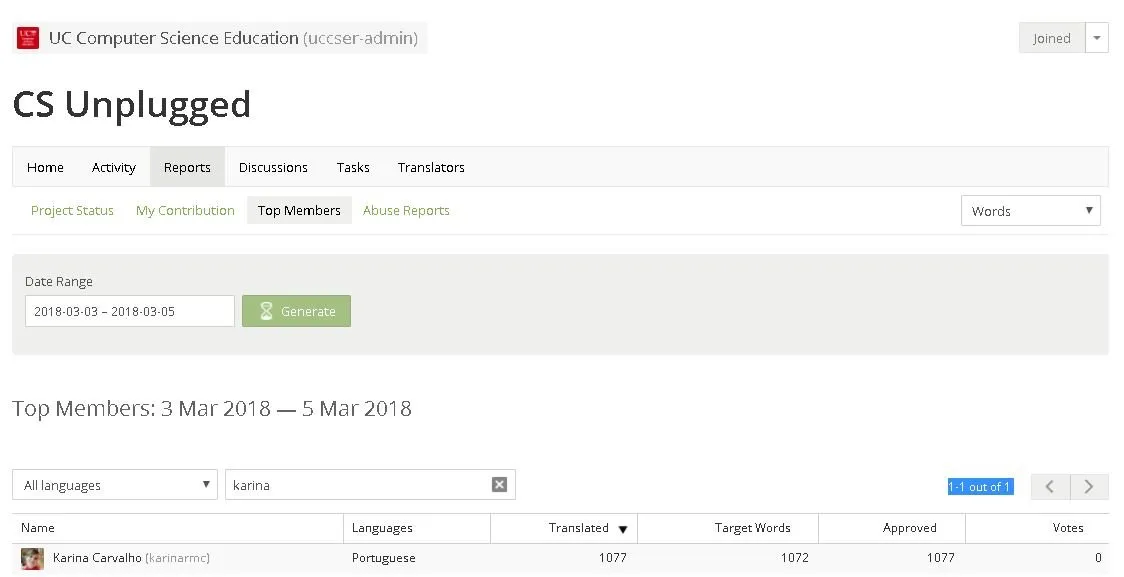Open the Joined button dropdown arrow
The image size is (1124, 577).
pos(1097,38)
